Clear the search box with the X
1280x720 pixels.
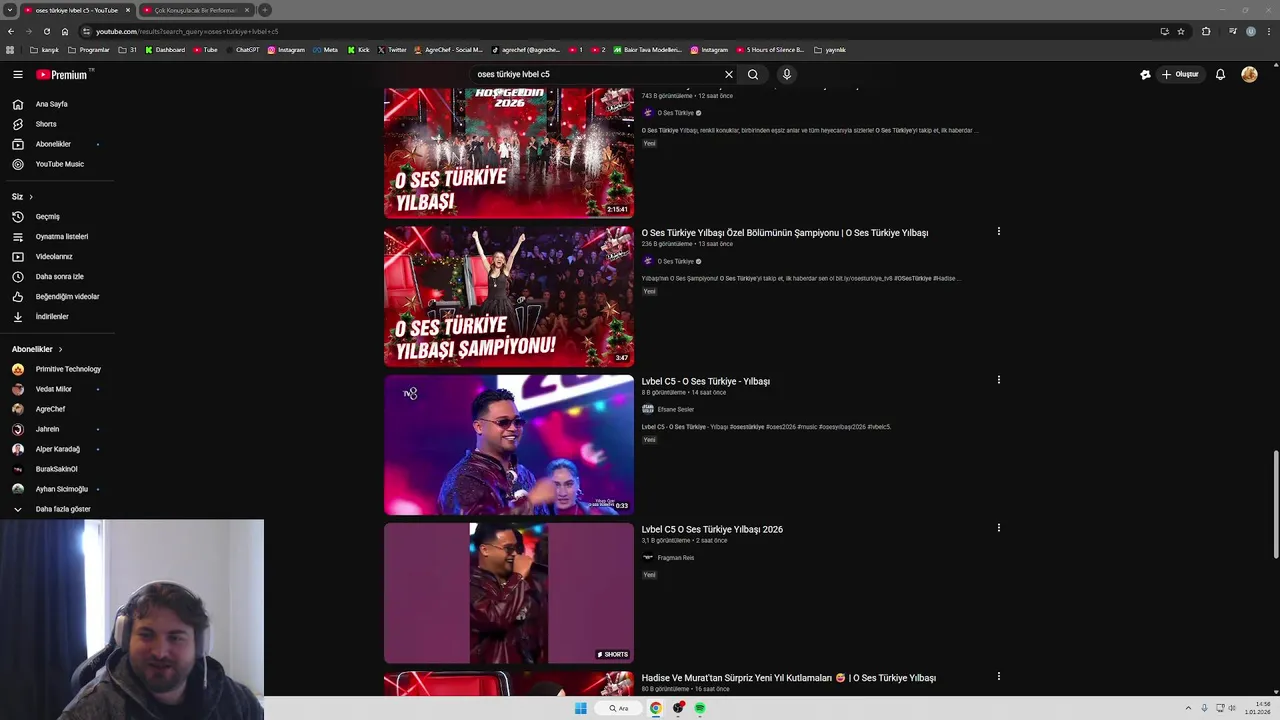(x=729, y=74)
